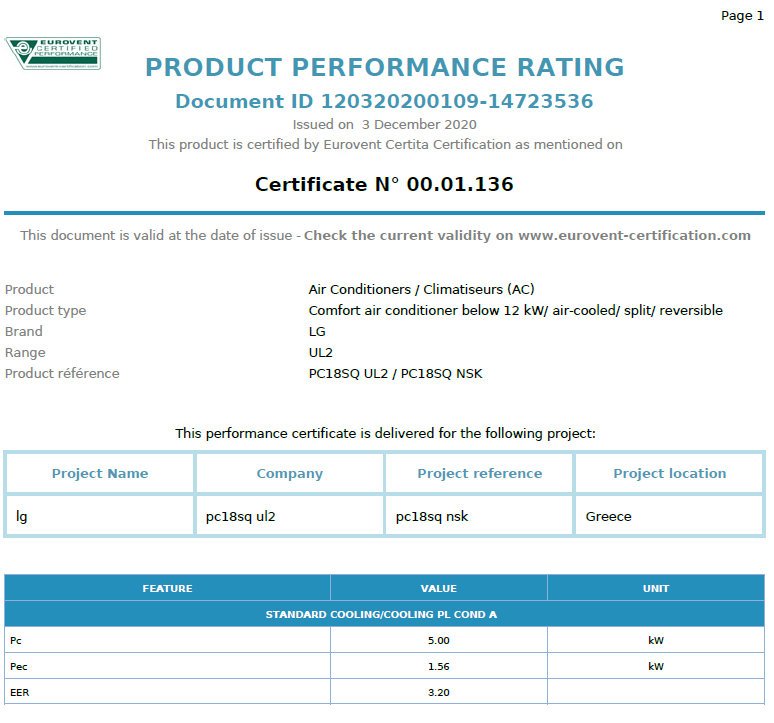
Task: Click the Pec feature cell
Action: pos(167,666)
